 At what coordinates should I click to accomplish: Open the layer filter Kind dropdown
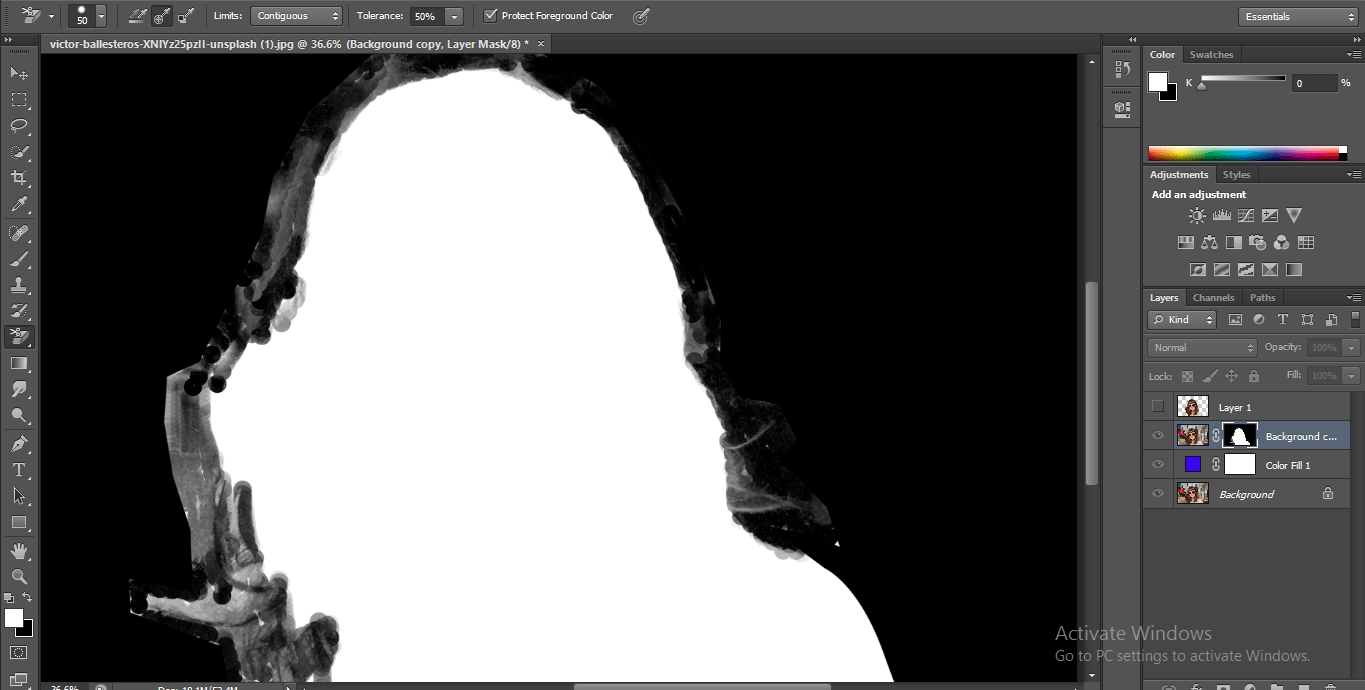click(x=1182, y=320)
